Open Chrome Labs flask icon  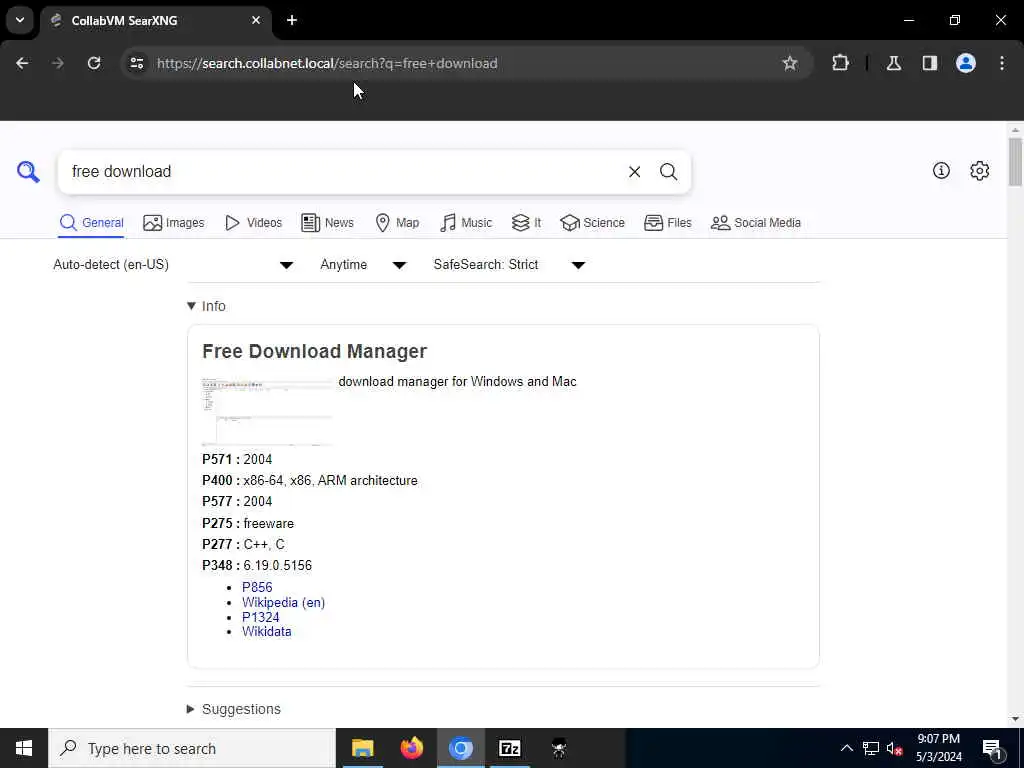(894, 63)
